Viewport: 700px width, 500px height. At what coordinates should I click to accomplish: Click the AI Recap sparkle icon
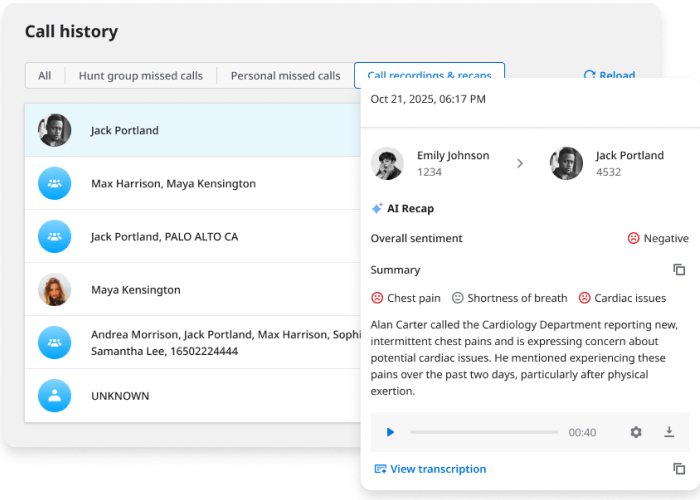click(377, 209)
